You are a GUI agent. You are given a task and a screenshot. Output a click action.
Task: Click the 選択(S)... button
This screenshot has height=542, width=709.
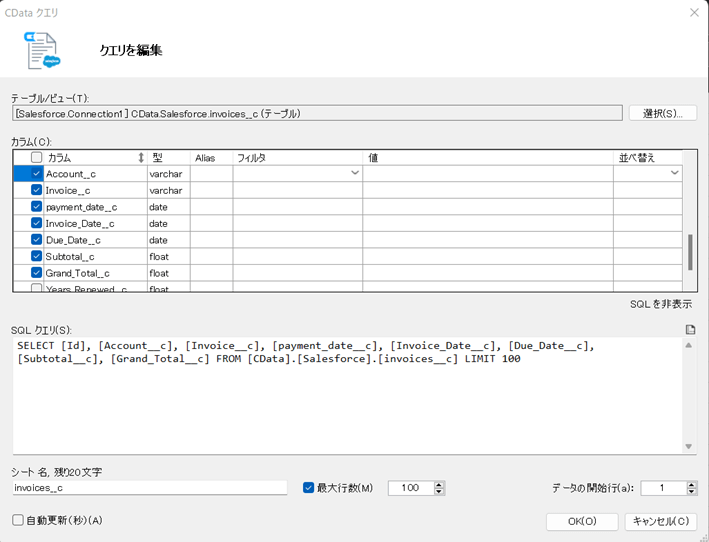coord(663,113)
